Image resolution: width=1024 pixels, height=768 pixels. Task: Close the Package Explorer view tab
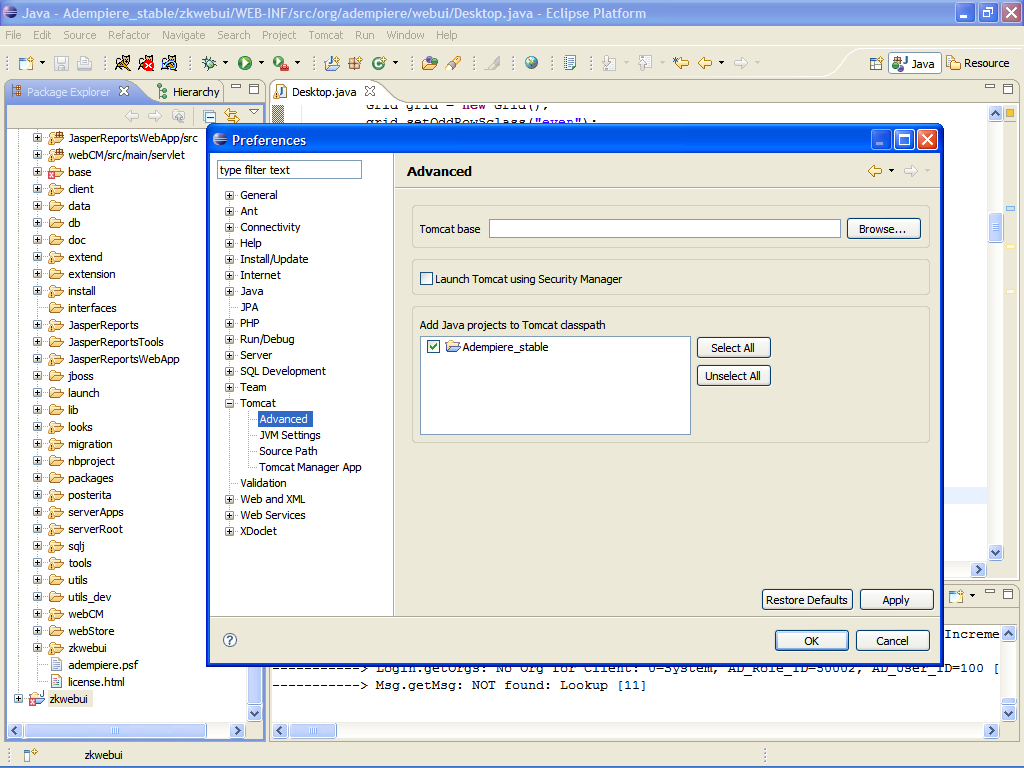click(x=124, y=91)
